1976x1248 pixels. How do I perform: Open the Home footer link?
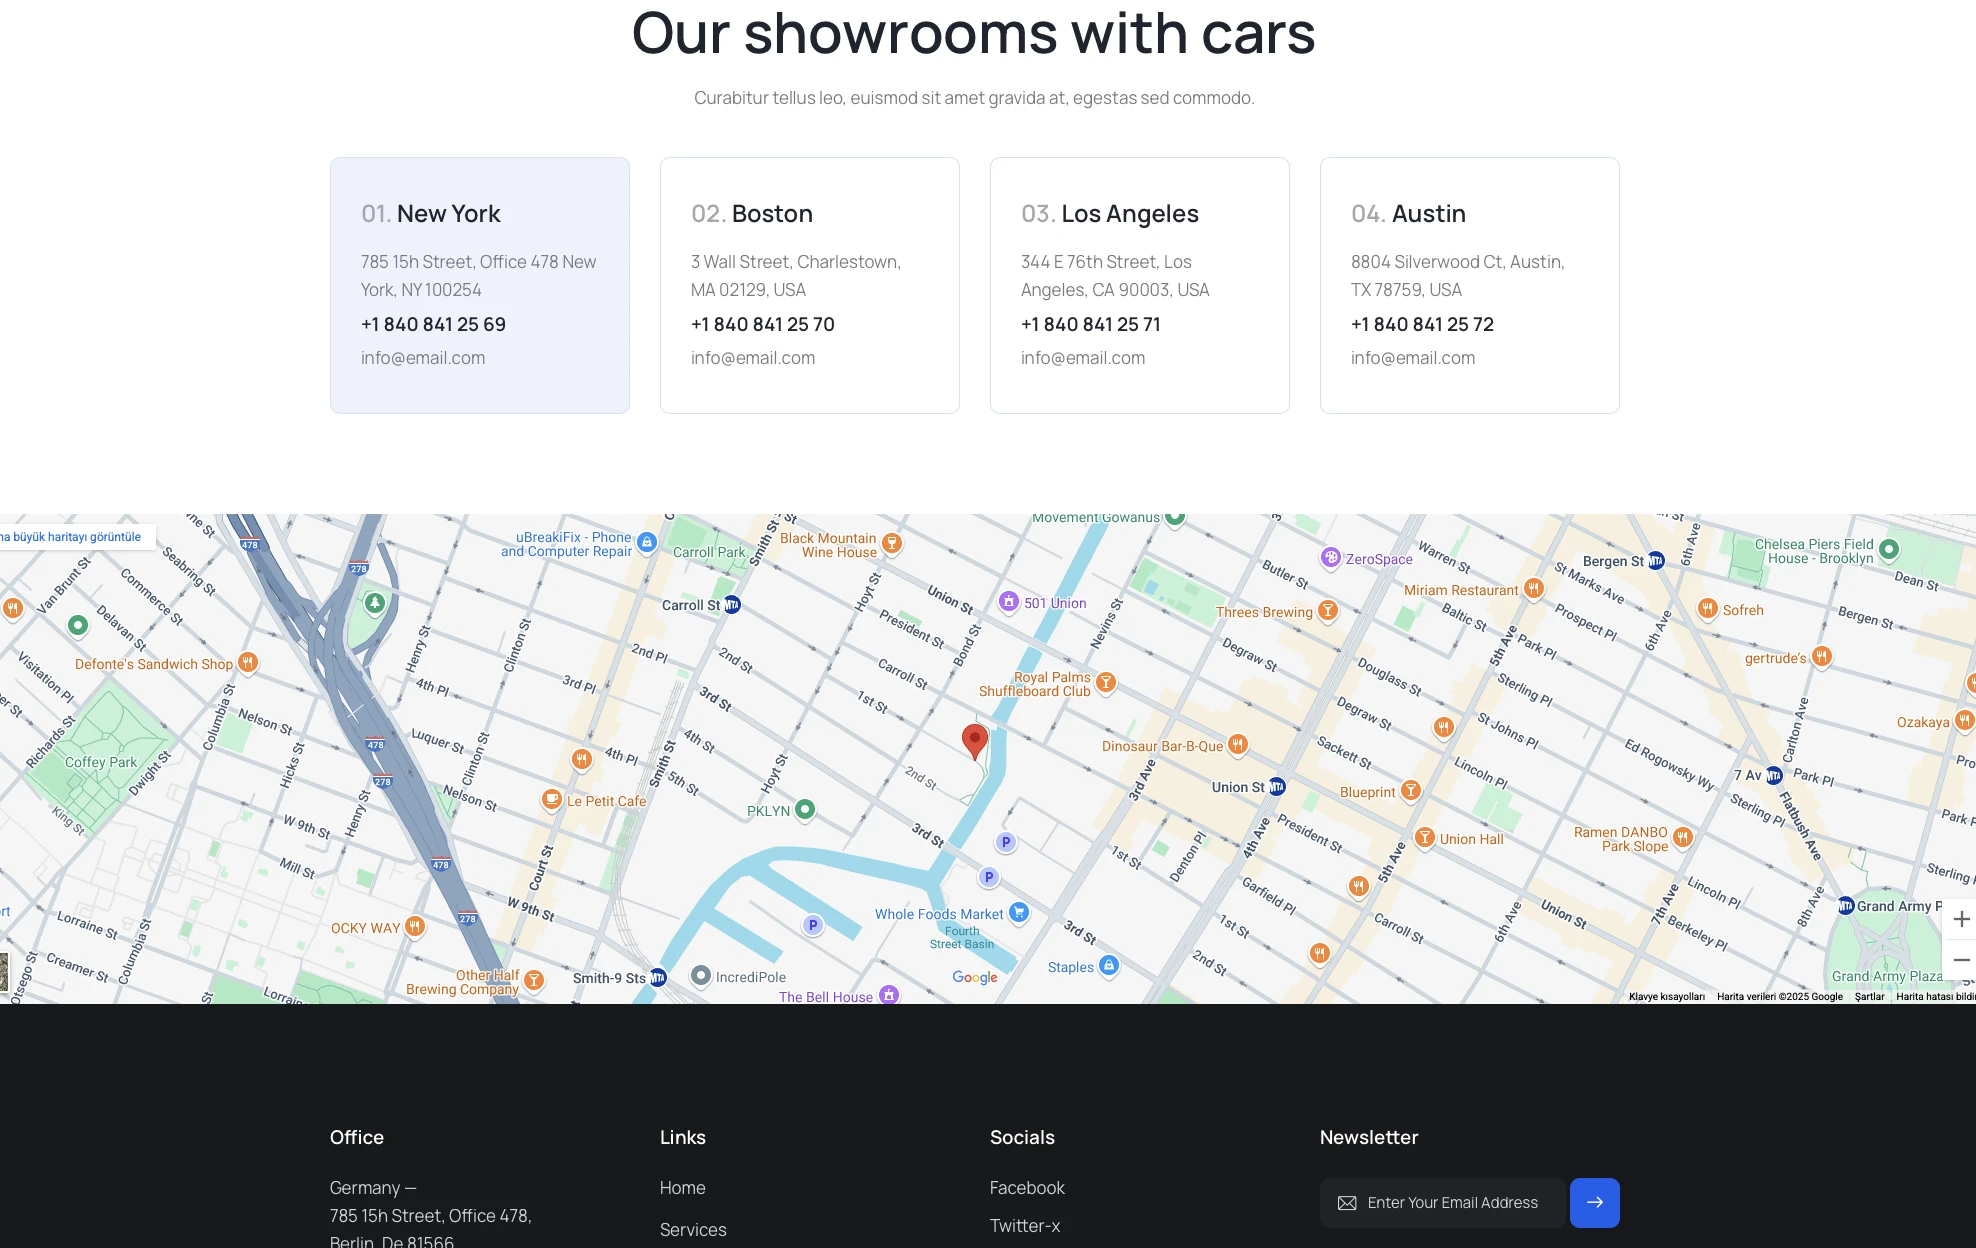(x=682, y=1187)
